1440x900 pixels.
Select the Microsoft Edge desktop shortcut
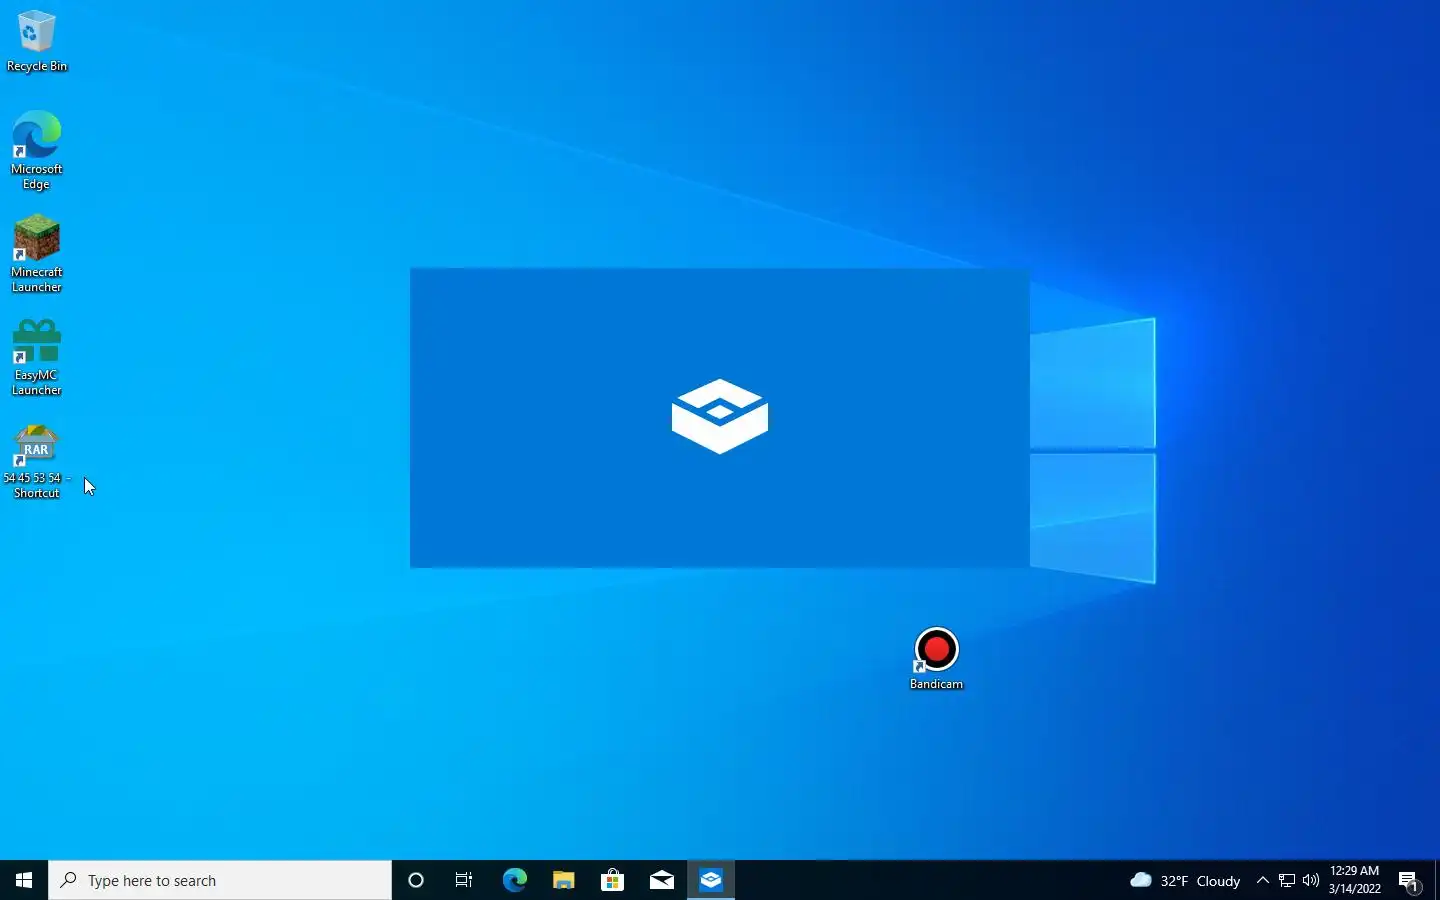tap(37, 150)
